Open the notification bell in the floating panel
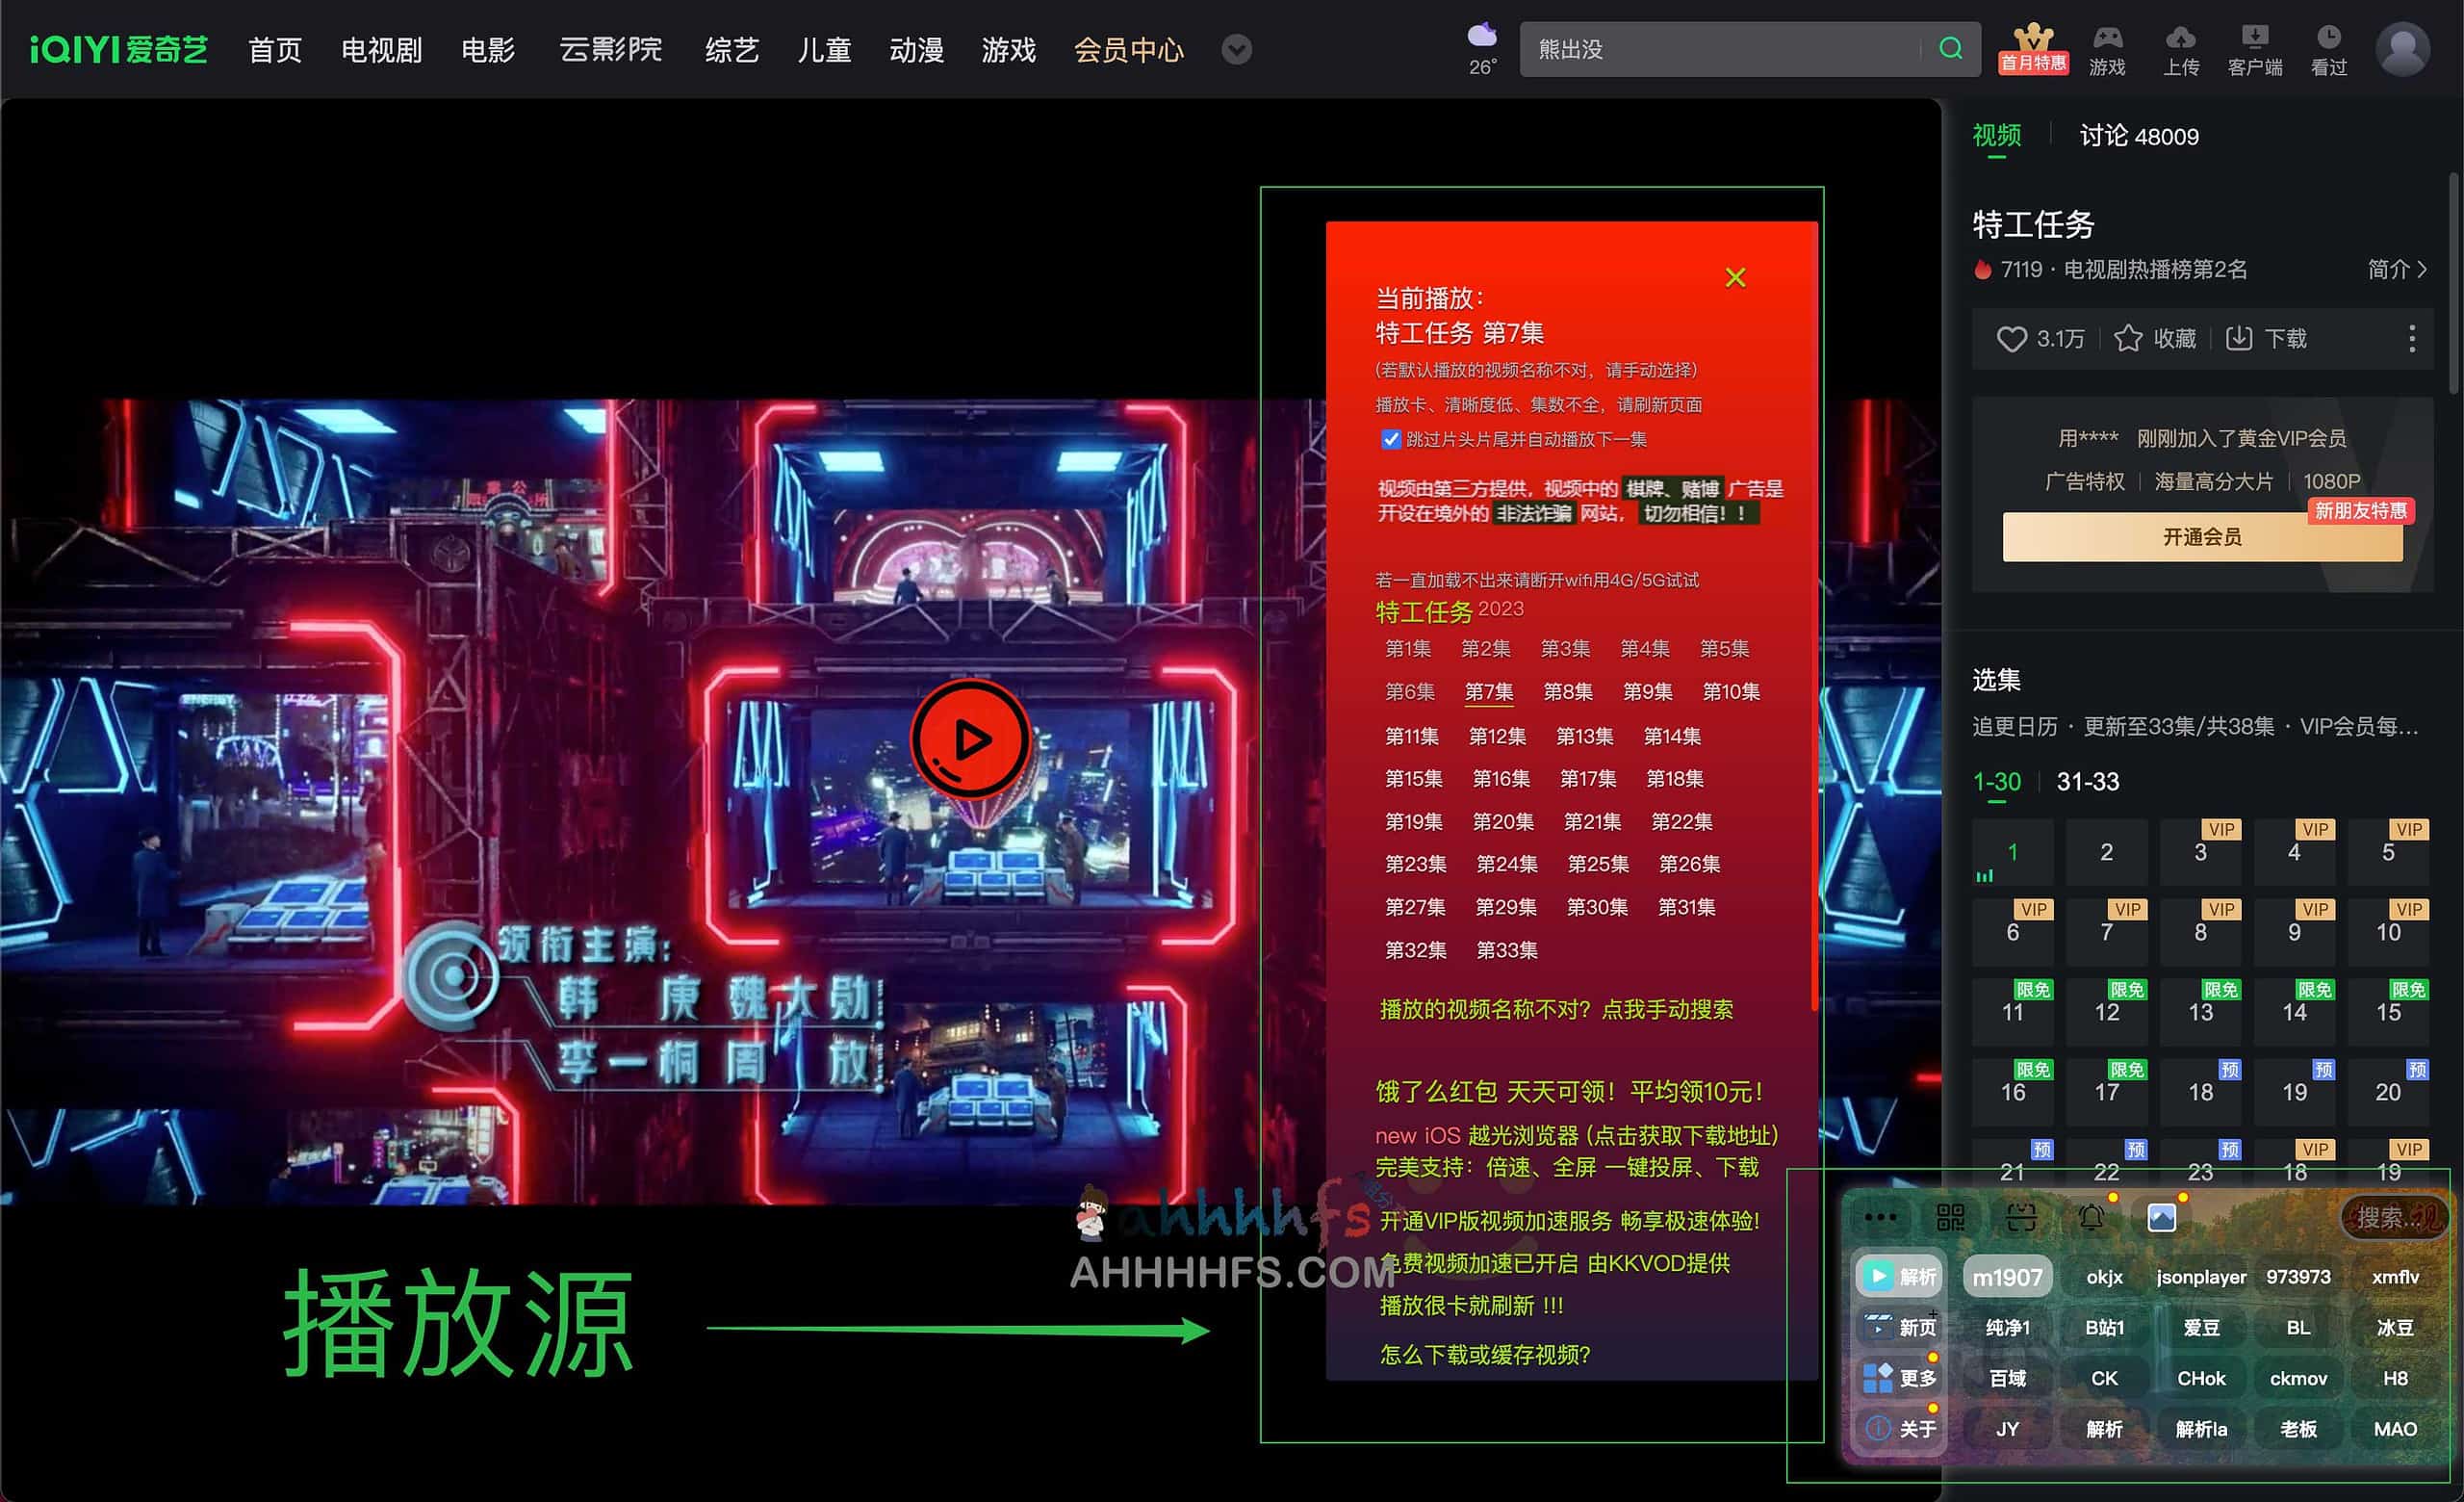This screenshot has height=1502, width=2464. (x=2092, y=1218)
